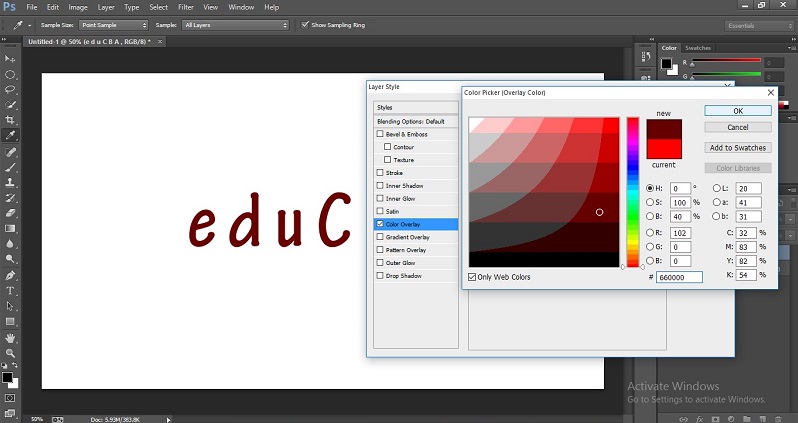The image size is (798, 423).
Task: Open the Color panel flyout menu
Action: tap(790, 48)
